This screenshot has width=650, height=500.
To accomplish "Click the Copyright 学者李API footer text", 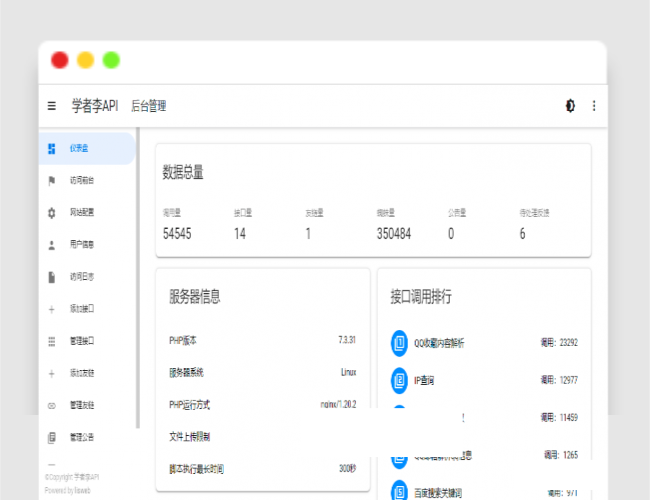I will (72, 477).
